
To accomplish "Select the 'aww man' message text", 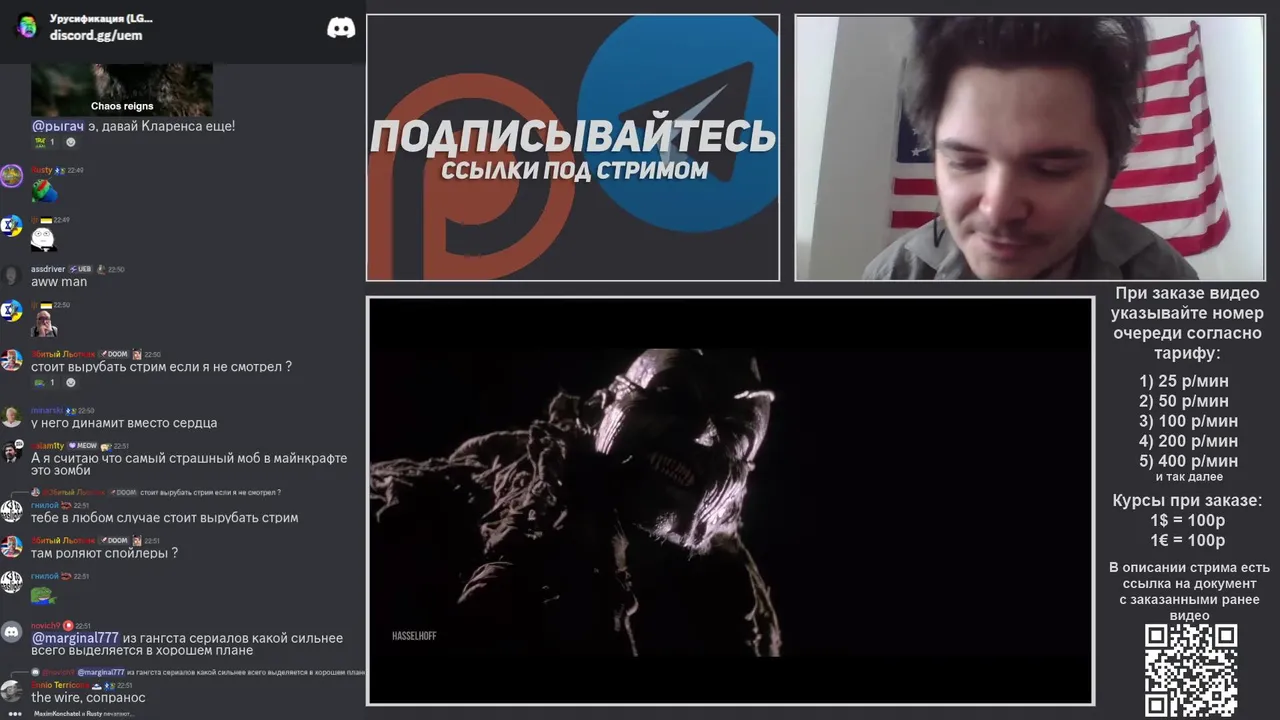I will (59, 282).
